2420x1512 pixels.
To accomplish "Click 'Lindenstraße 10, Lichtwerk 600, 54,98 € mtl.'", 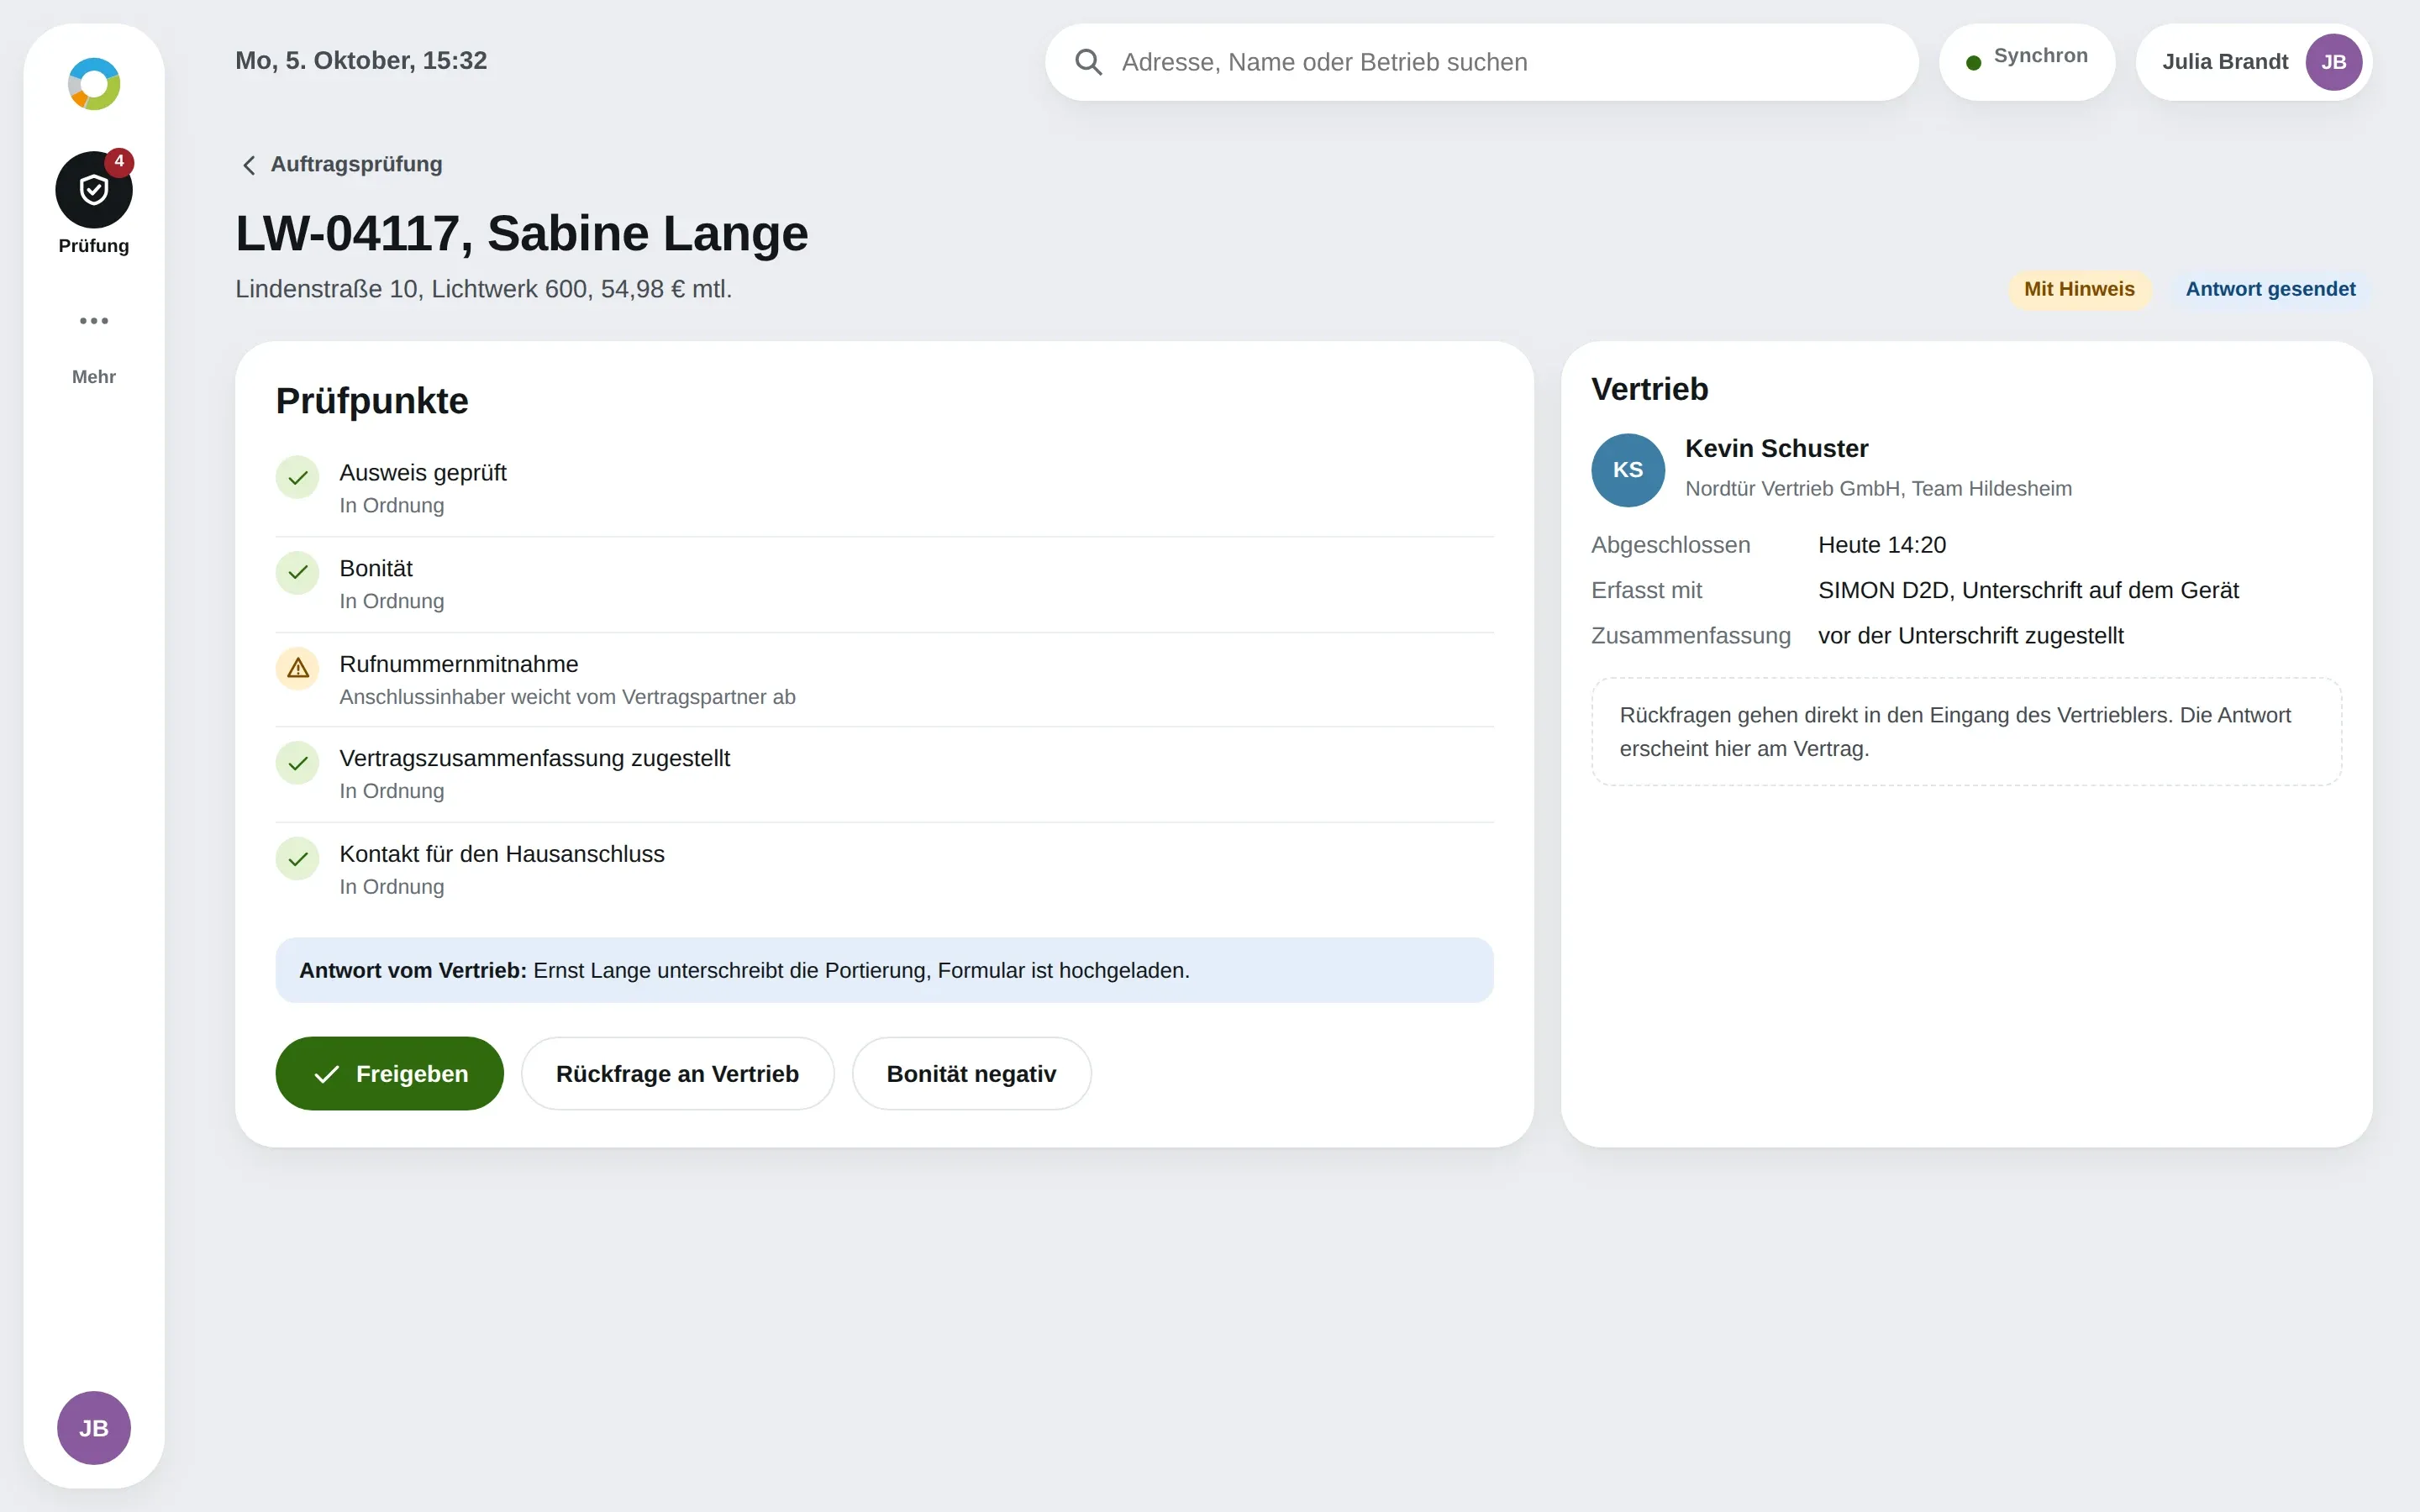I will coord(483,289).
